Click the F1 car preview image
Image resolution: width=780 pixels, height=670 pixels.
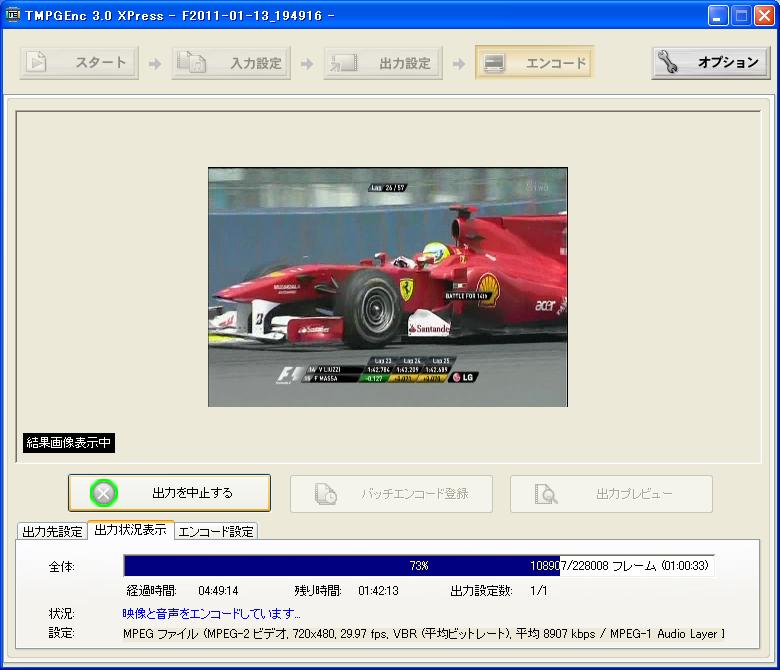(x=387, y=287)
